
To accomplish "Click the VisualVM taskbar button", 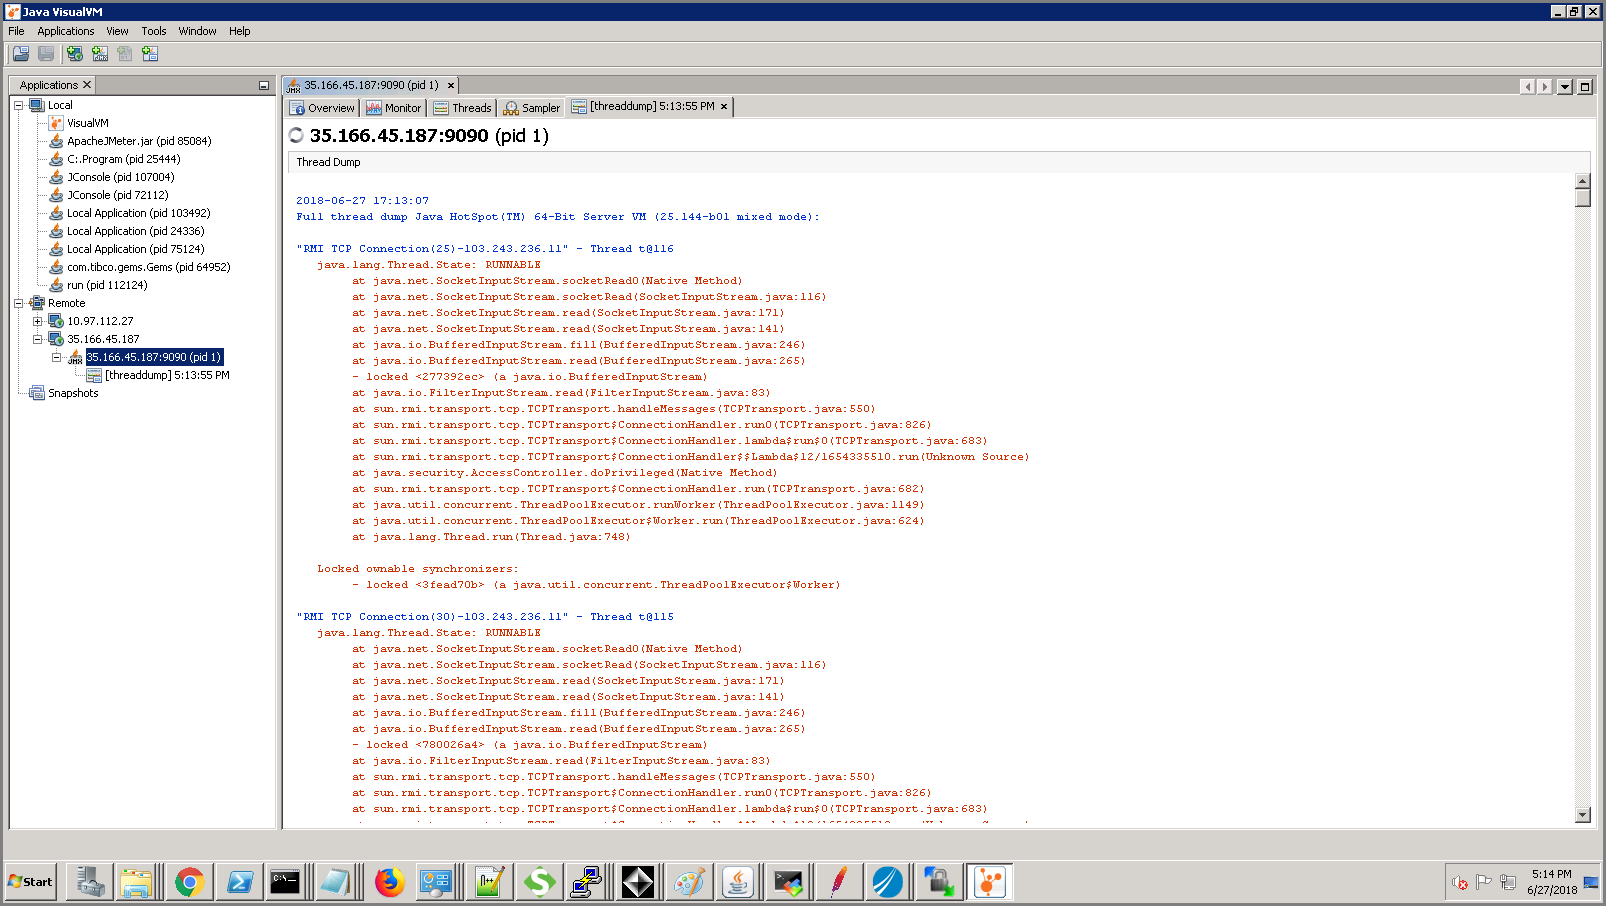I will point(990,882).
